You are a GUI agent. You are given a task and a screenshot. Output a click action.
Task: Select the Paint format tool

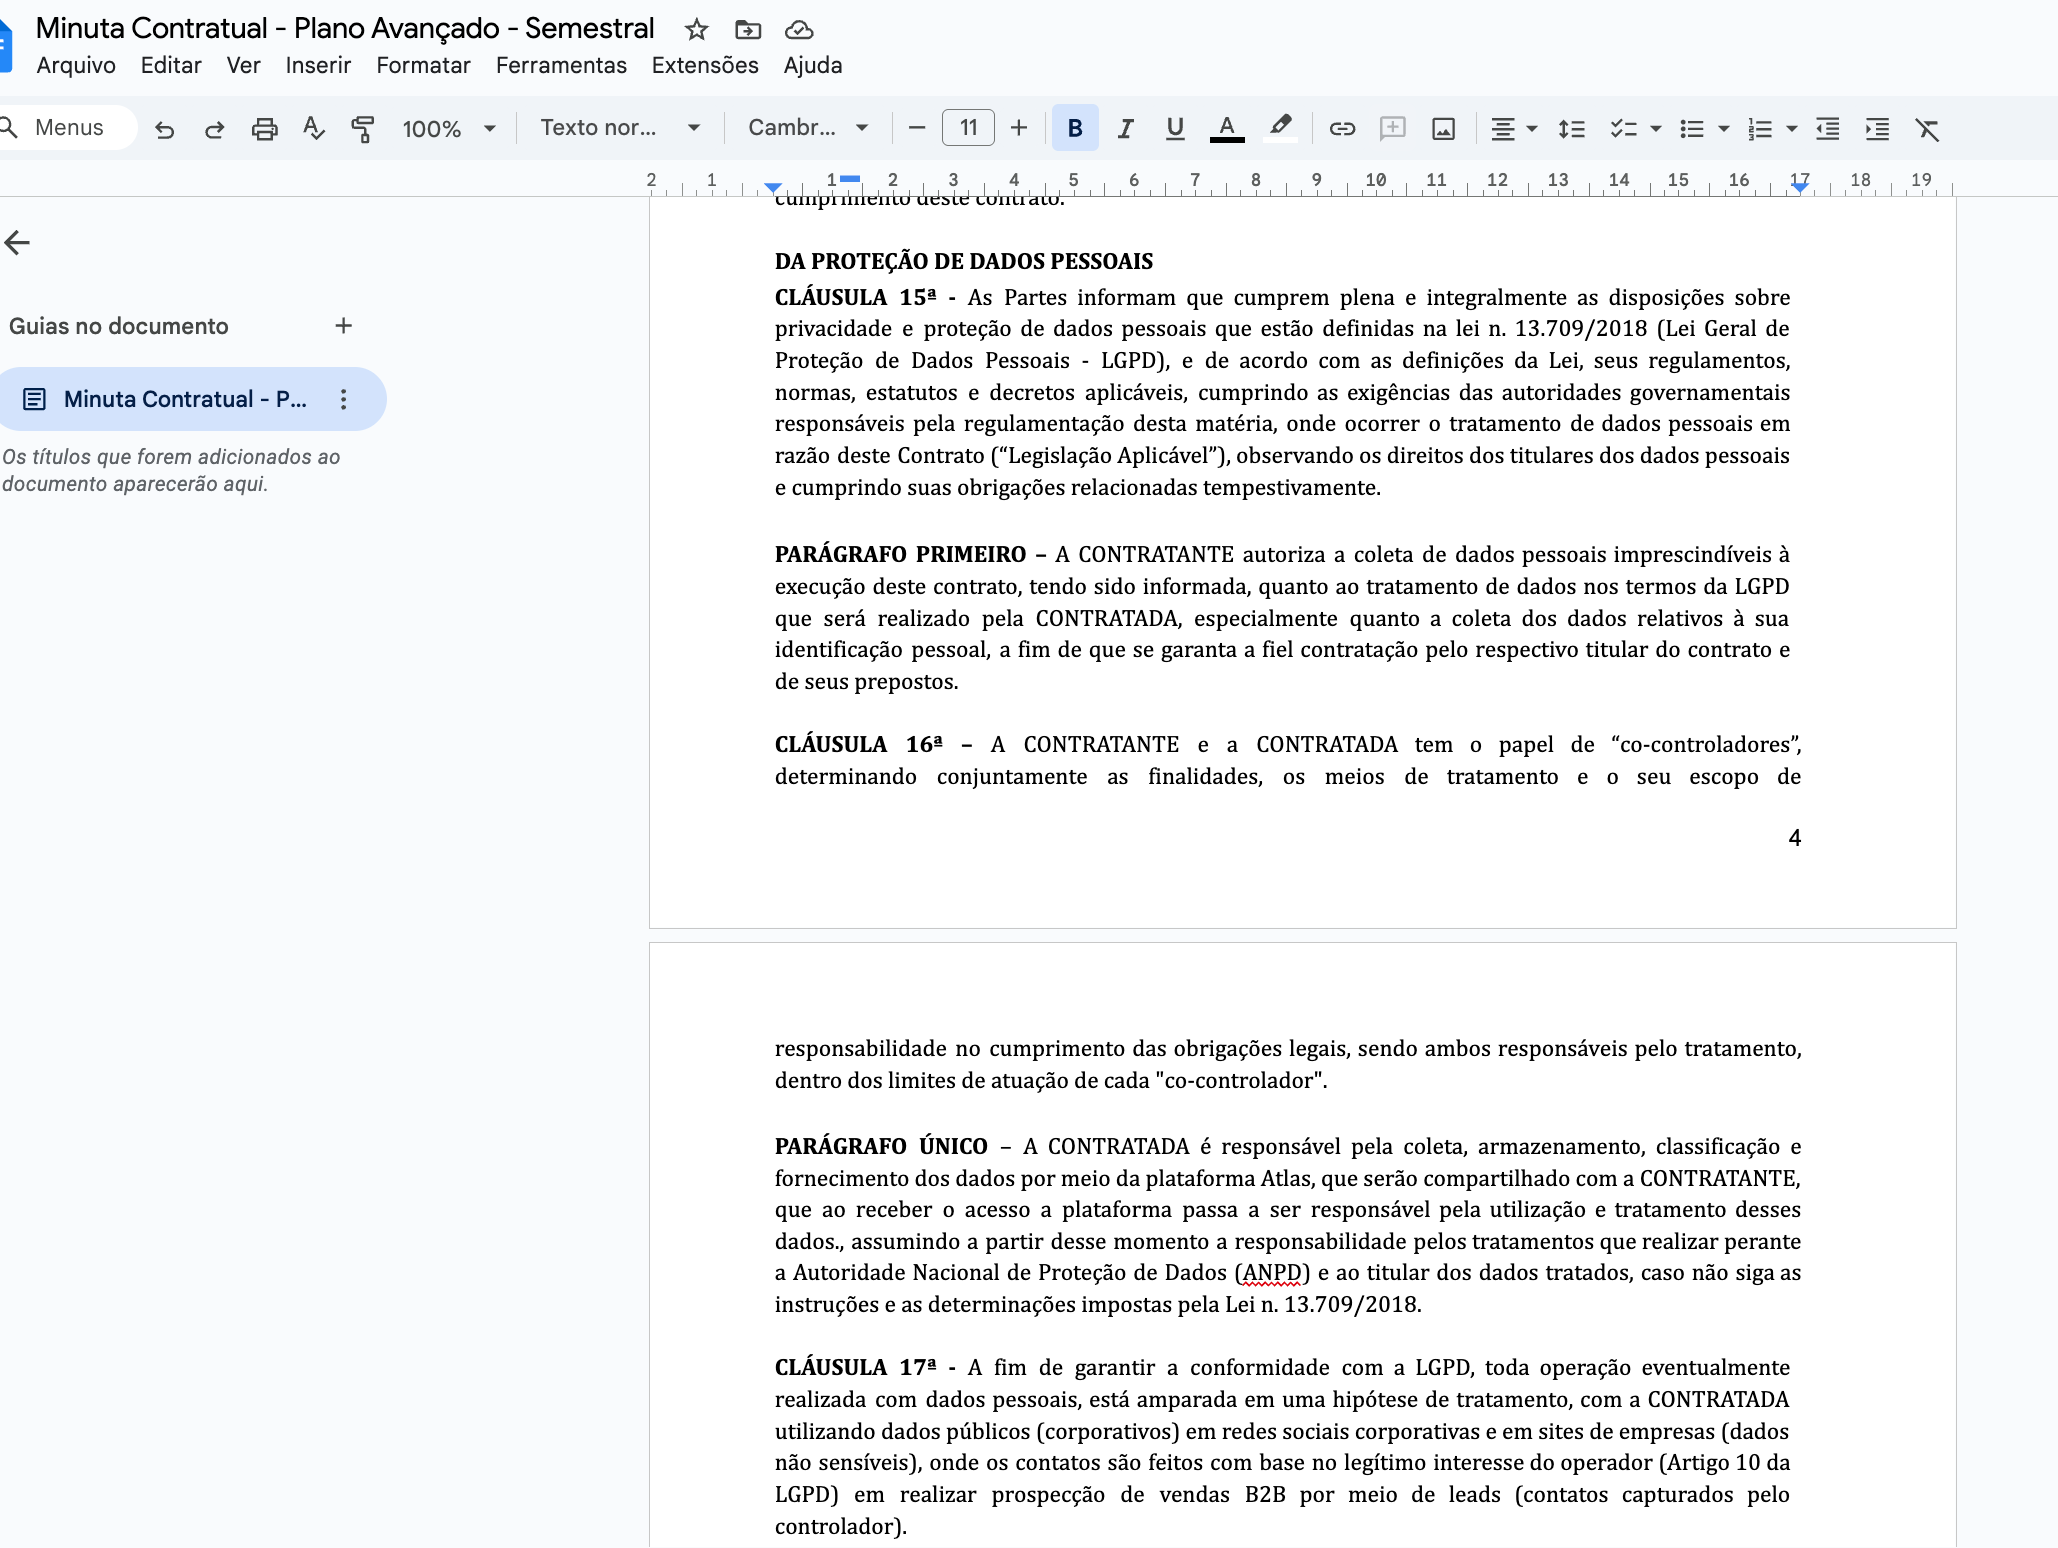pos(363,129)
